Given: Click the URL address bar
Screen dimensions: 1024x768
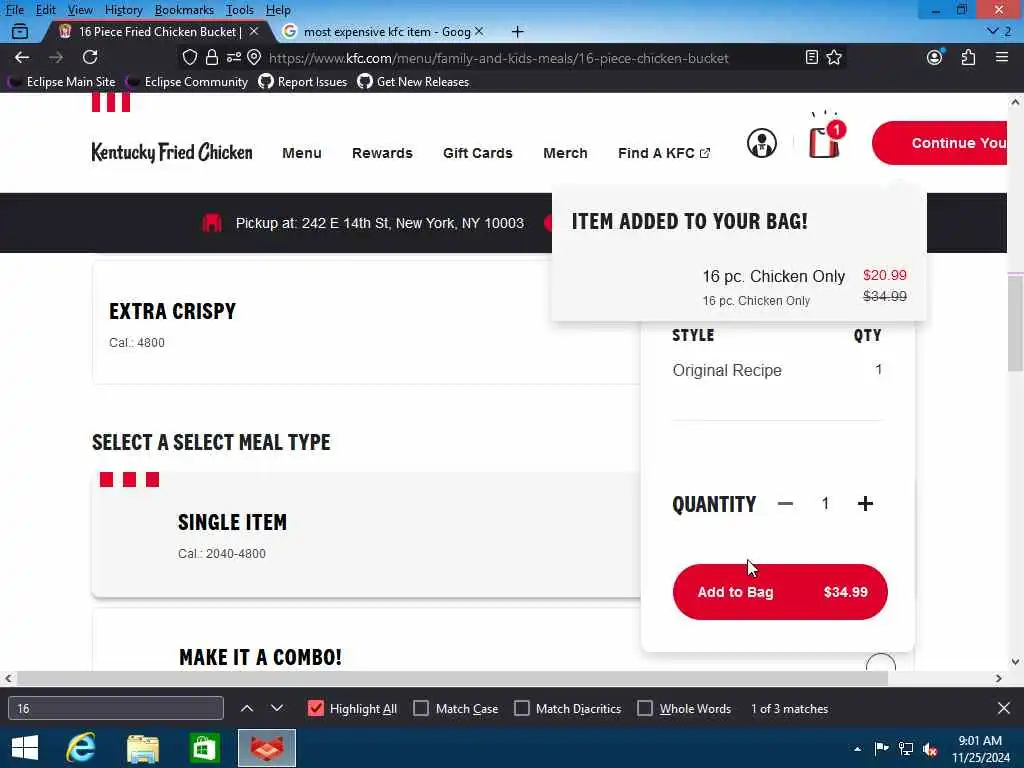Looking at the screenshot, I should point(498,58).
